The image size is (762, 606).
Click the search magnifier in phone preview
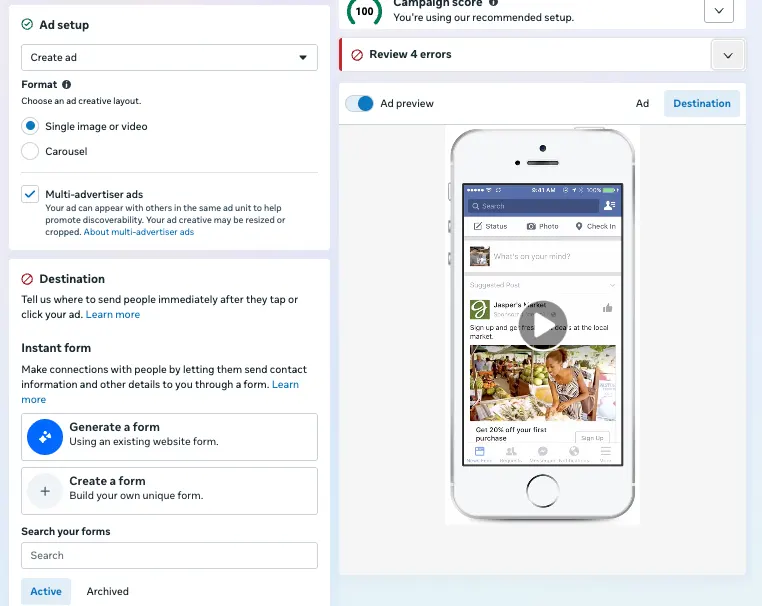tap(476, 206)
